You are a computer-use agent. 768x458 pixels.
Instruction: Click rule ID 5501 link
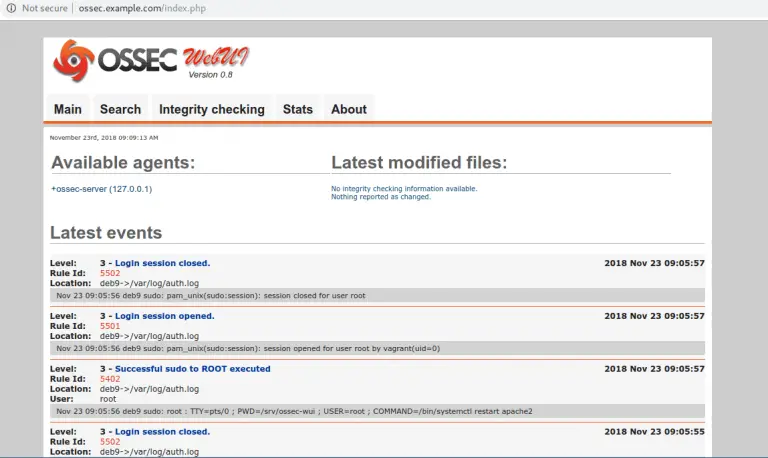click(110, 326)
